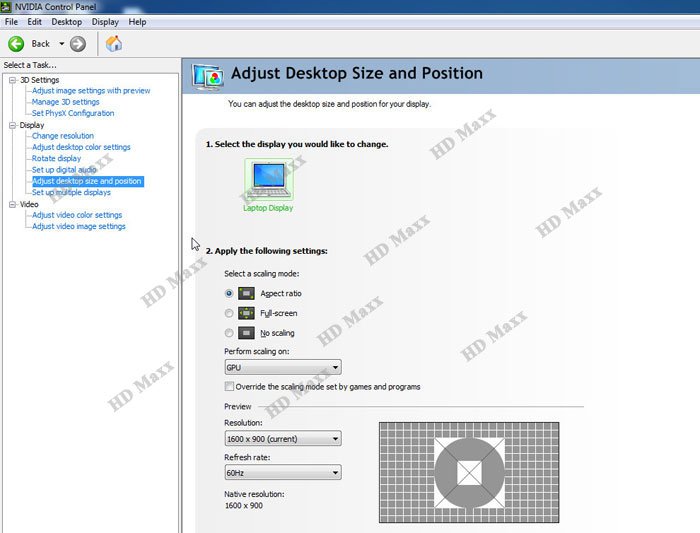The height and width of the screenshot is (533, 700).
Task: Collapse the 3D Settings tree node
Action: pos(13,80)
